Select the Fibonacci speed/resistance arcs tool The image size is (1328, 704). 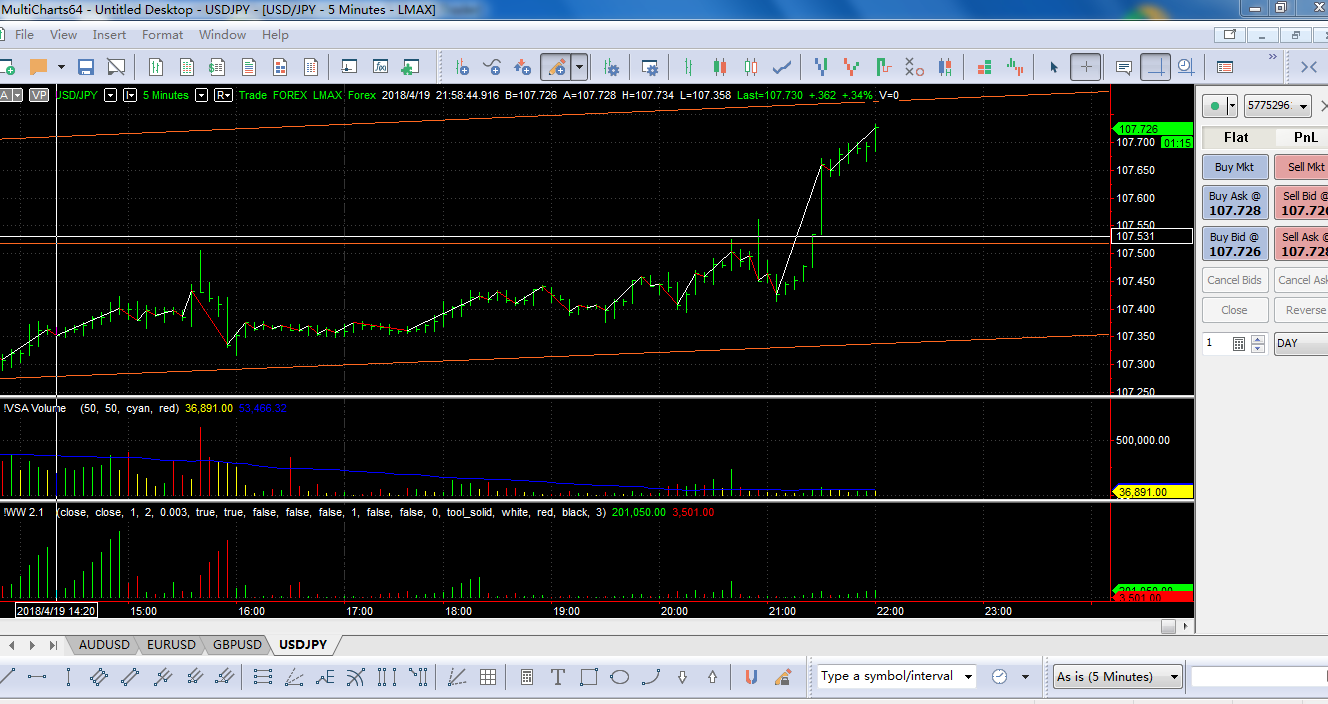point(355,677)
